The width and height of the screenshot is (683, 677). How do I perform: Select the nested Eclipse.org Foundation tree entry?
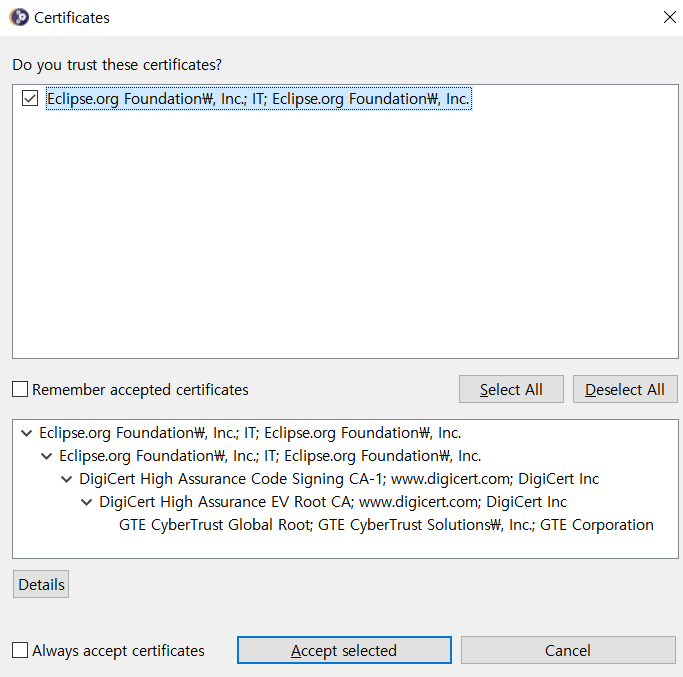point(270,456)
